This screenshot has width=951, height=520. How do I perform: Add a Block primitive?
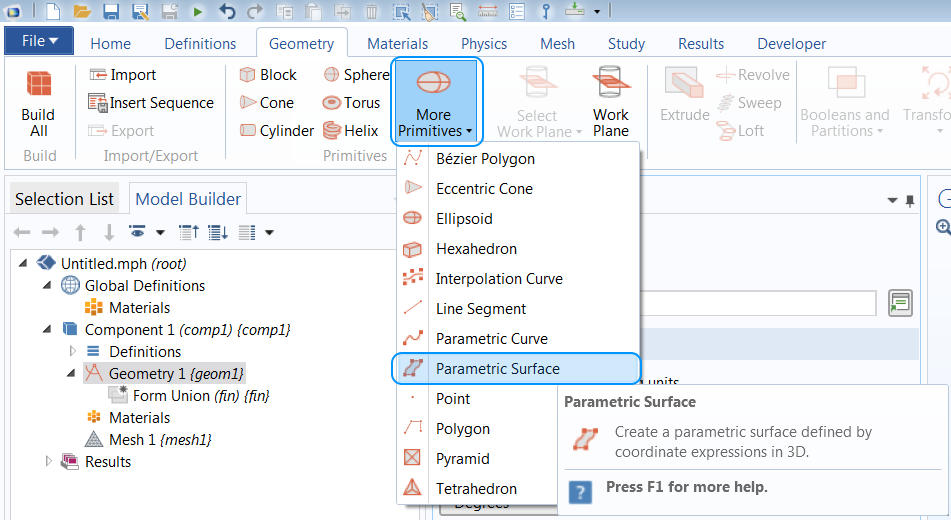(x=268, y=75)
